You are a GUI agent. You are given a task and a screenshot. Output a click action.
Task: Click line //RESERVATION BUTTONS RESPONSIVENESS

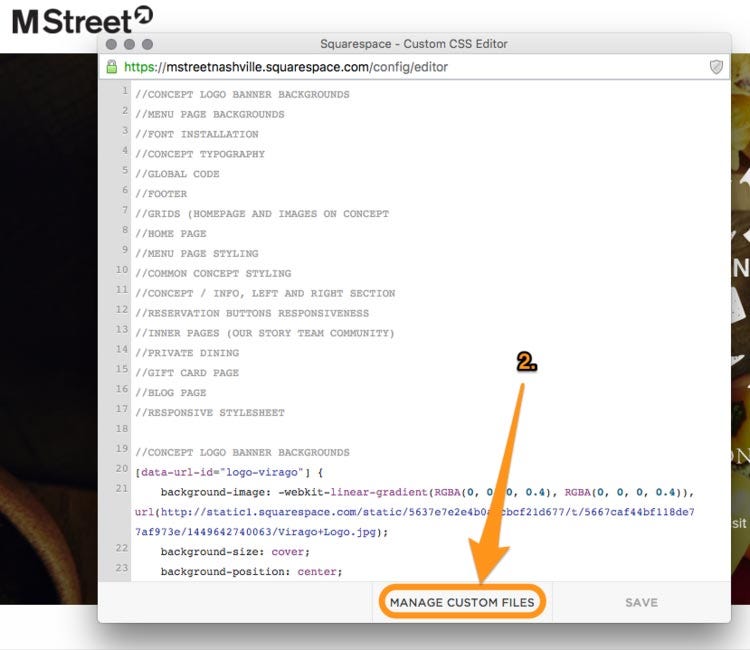tap(252, 313)
